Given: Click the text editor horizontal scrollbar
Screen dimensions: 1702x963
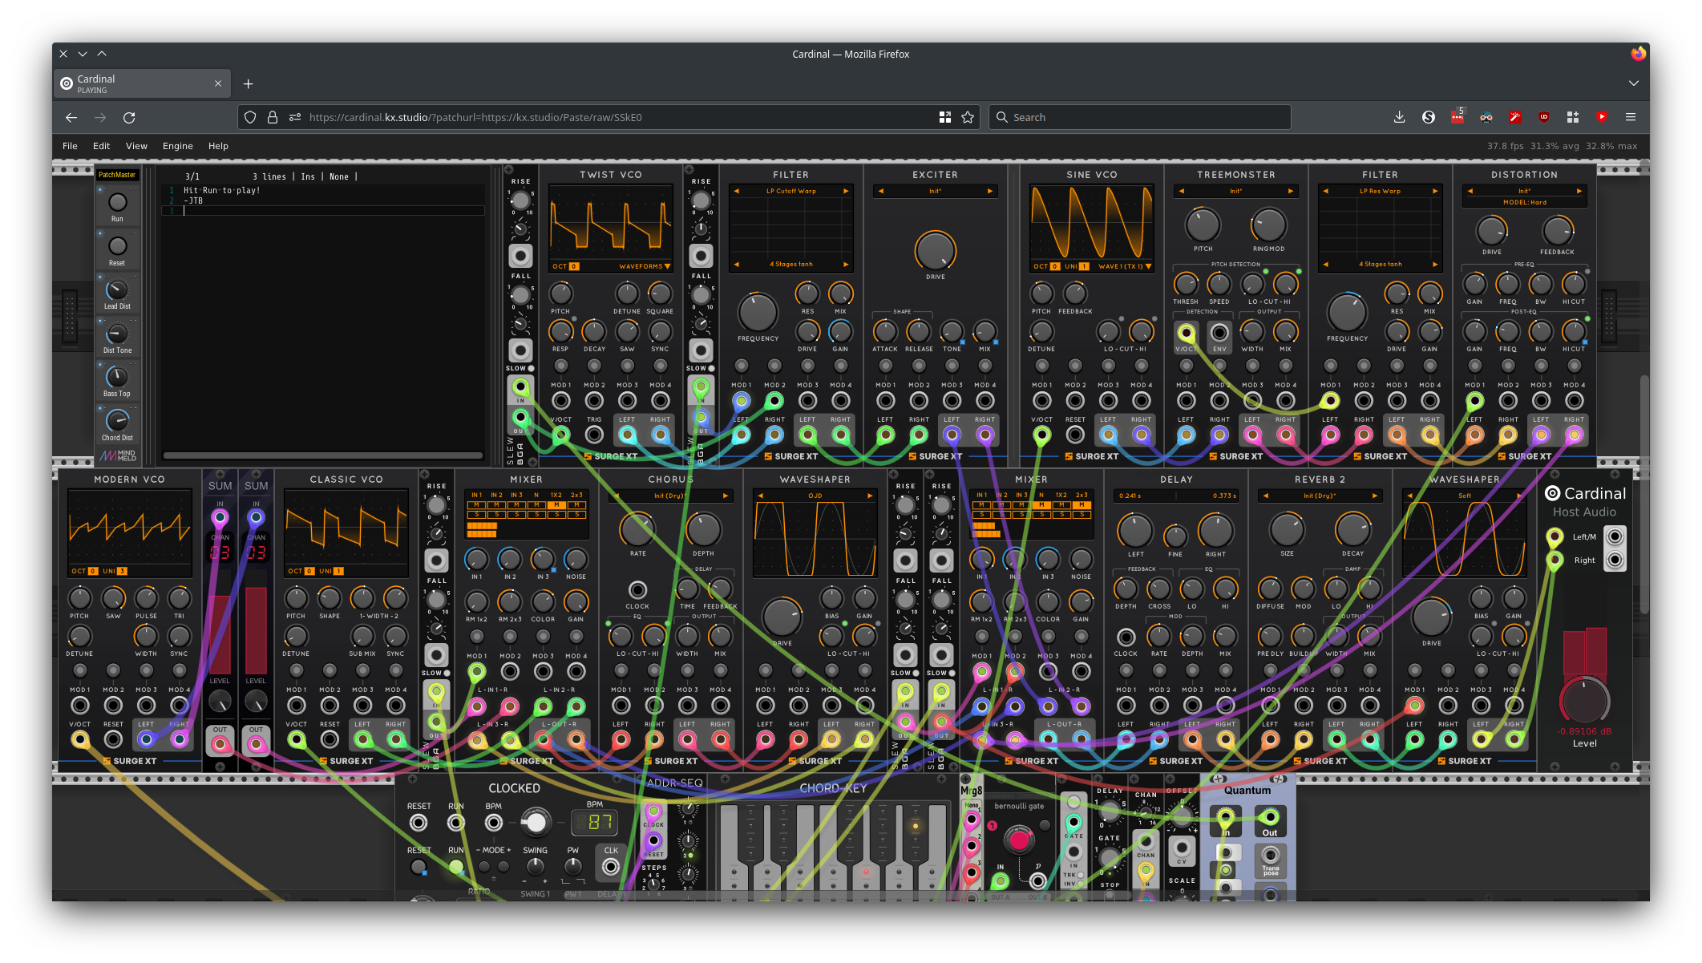Looking at the screenshot, I should pyautogui.click(x=323, y=456).
